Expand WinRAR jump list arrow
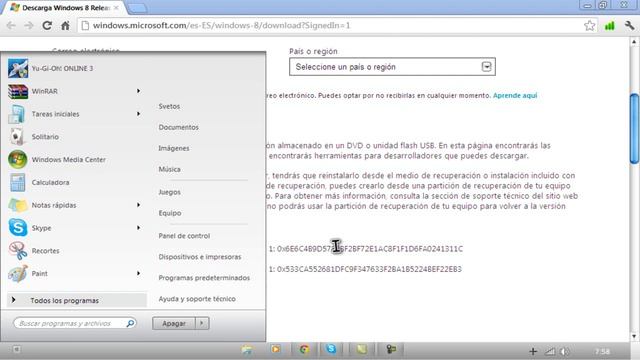The image size is (640, 360). click(138, 91)
